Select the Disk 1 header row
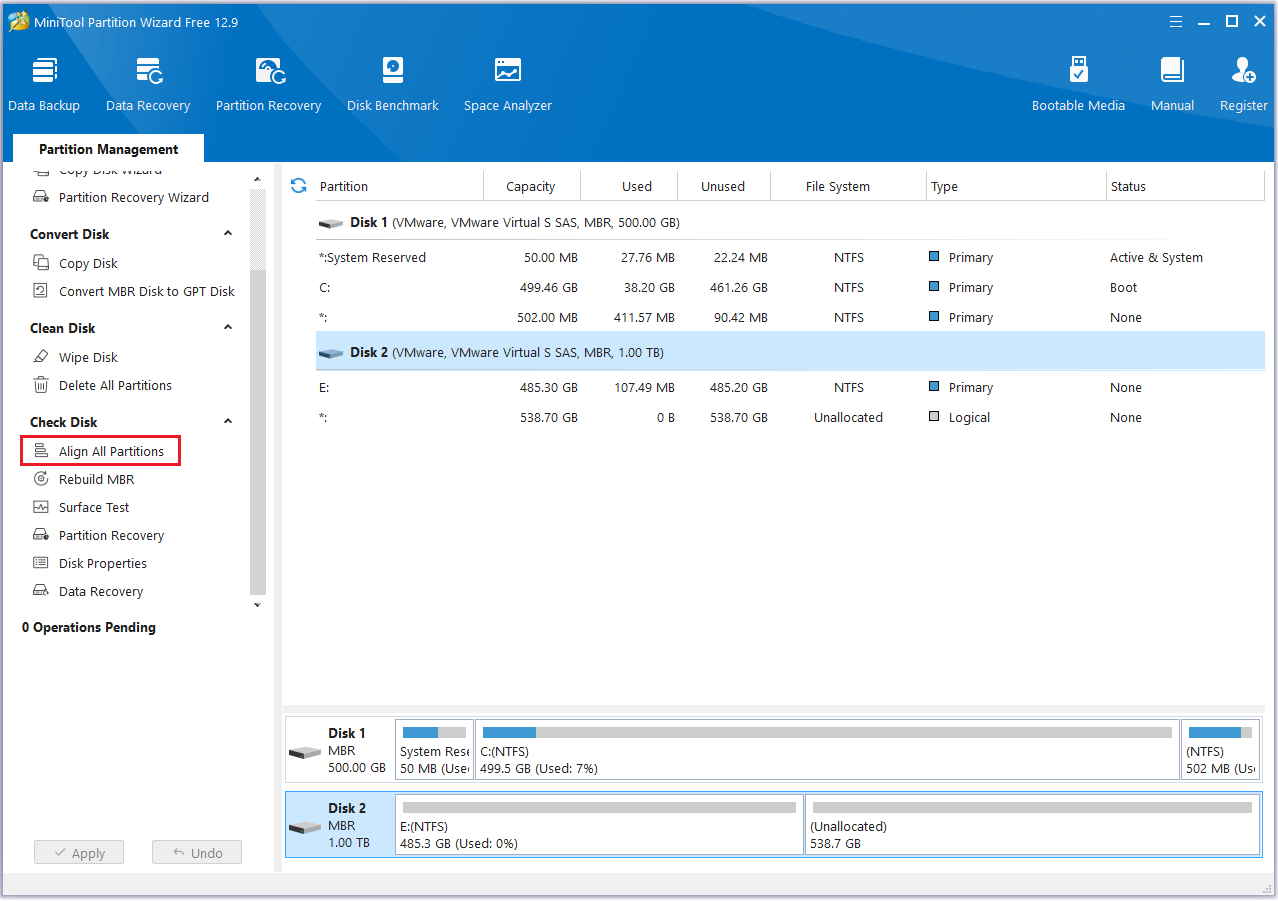The width and height of the screenshot is (1278, 901). [x=790, y=222]
